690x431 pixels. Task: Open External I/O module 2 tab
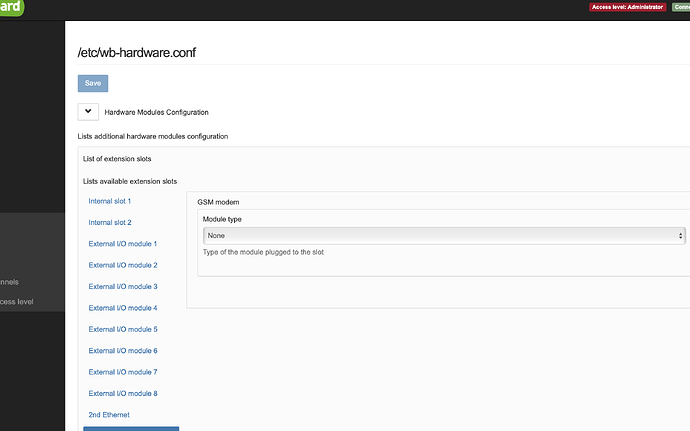click(123, 265)
